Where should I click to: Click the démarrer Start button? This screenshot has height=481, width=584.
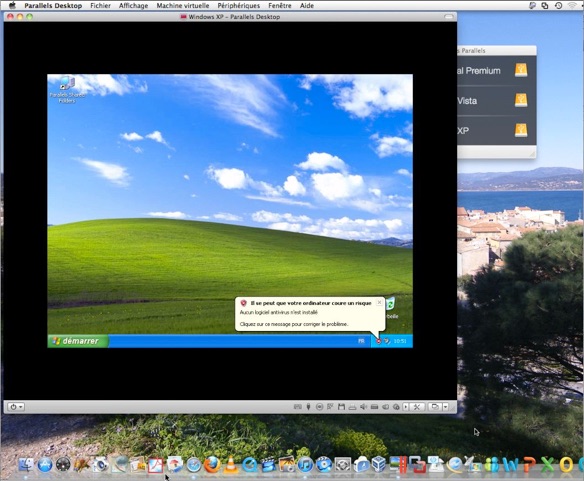click(x=78, y=341)
